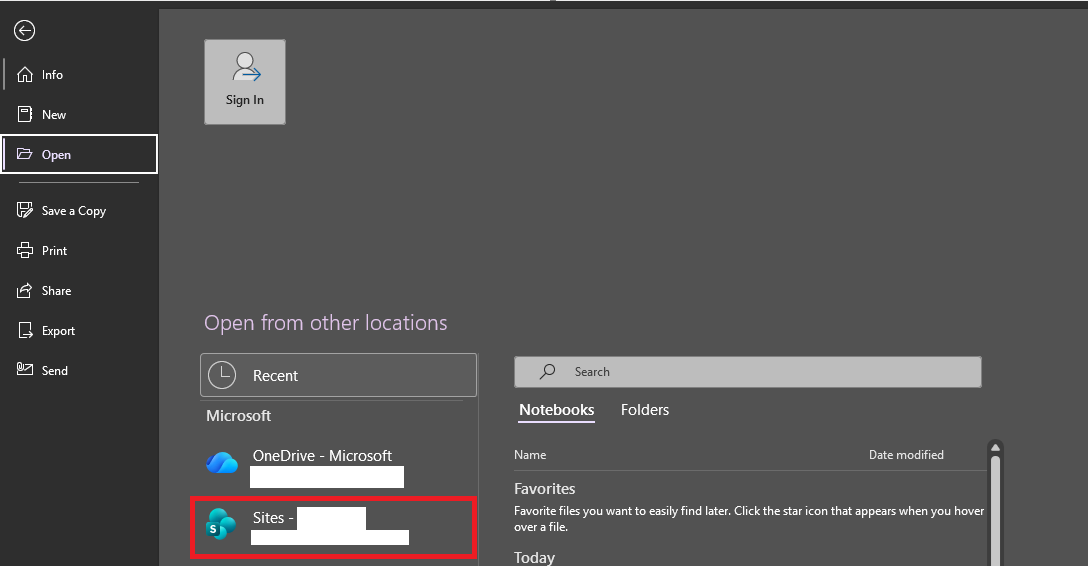Viewport: 1088px width, 566px height.
Task: Click the scrollbar up arrow in the file list
Action: 995,447
